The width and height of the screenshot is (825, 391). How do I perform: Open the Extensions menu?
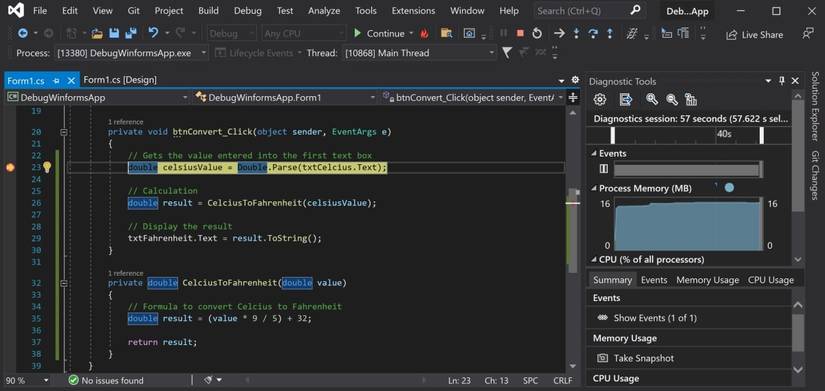coord(413,11)
